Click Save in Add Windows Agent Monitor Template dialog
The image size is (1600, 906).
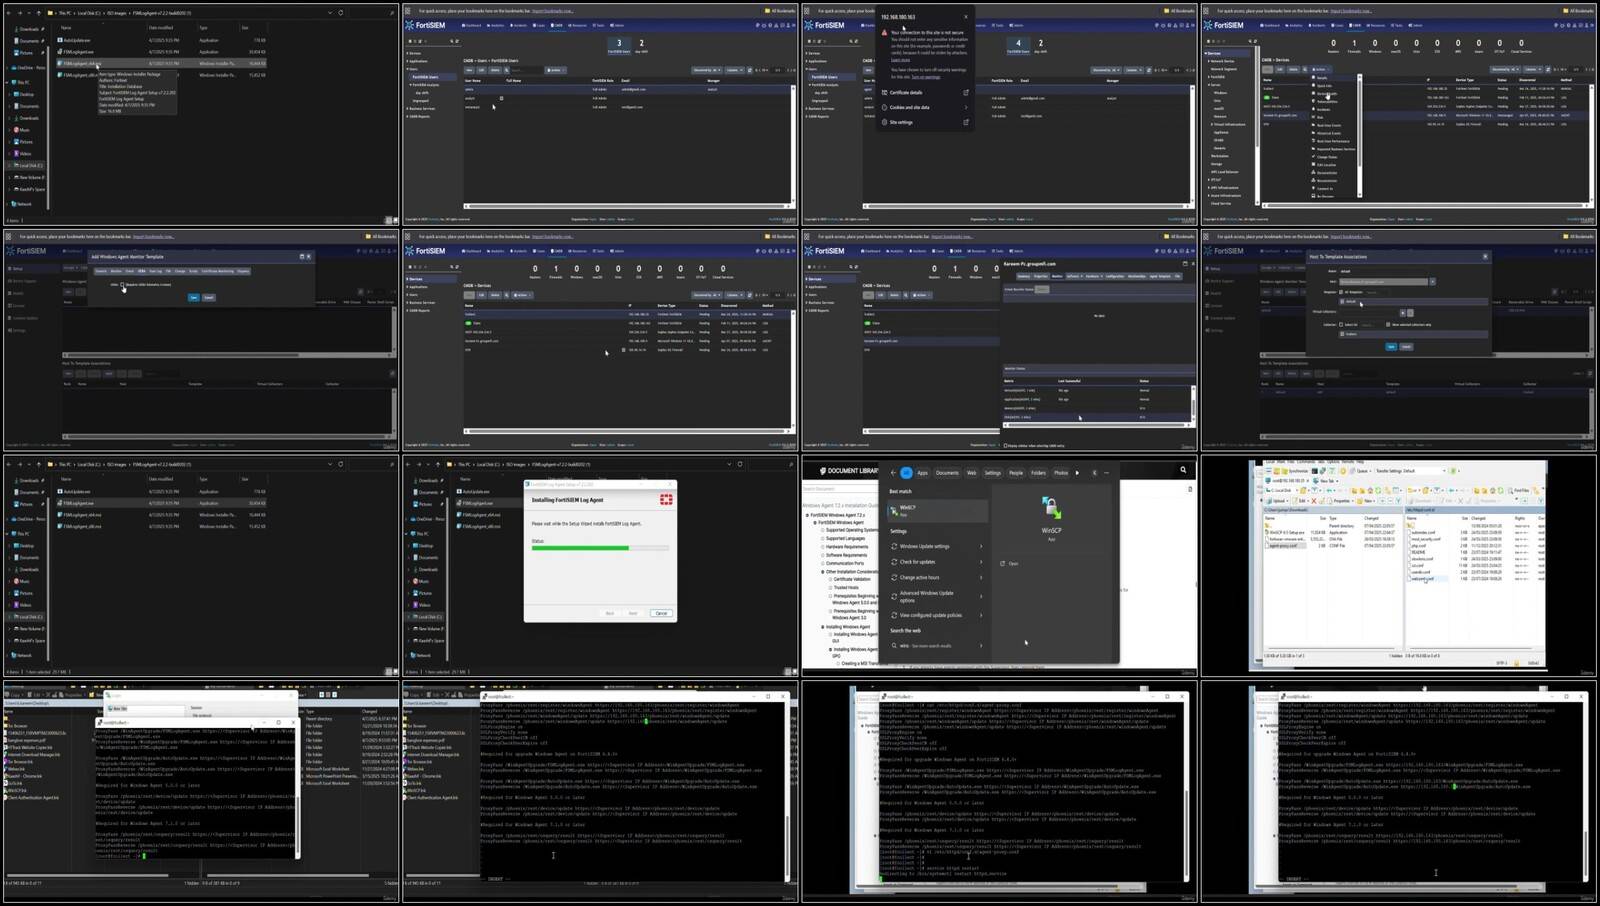tap(194, 297)
